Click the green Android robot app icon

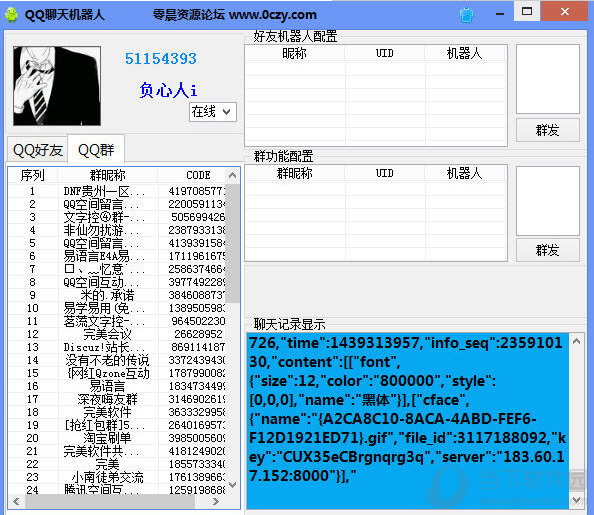click(11, 14)
